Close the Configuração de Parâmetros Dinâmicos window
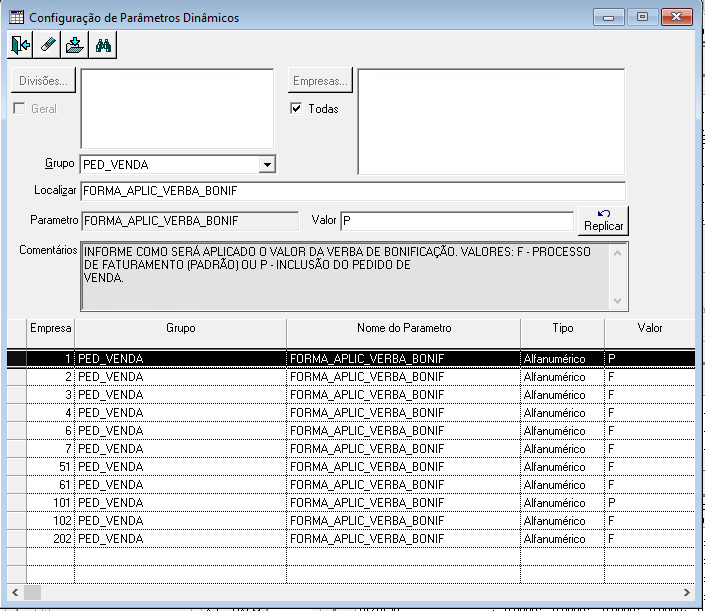The height and width of the screenshot is (611, 705). click(x=677, y=17)
